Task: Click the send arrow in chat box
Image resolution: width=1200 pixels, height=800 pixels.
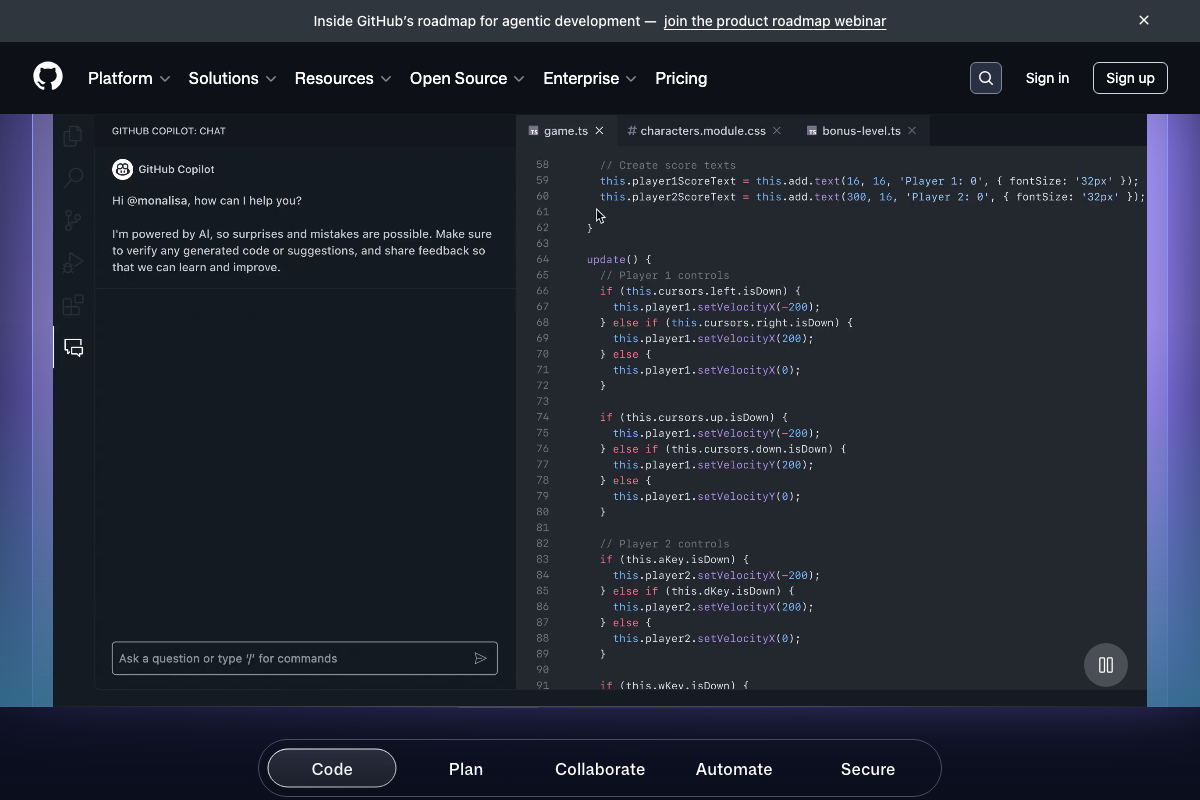Action: point(481,658)
